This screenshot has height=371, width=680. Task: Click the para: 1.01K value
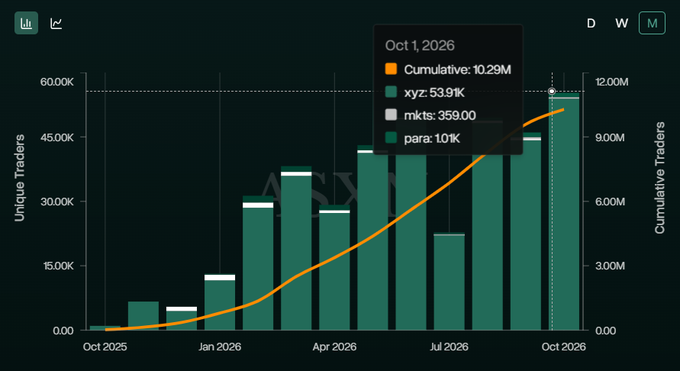[x=432, y=138]
